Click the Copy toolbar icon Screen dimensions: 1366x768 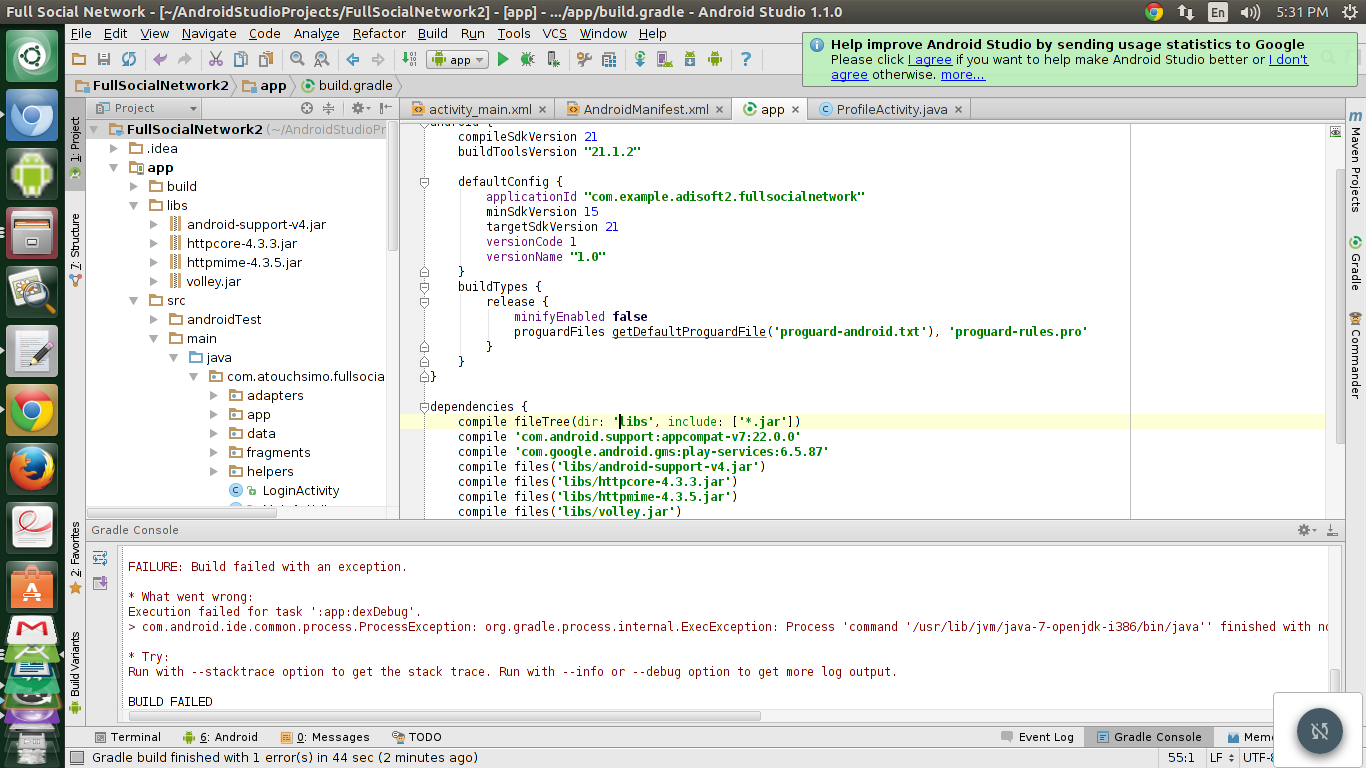coord(241,60)
